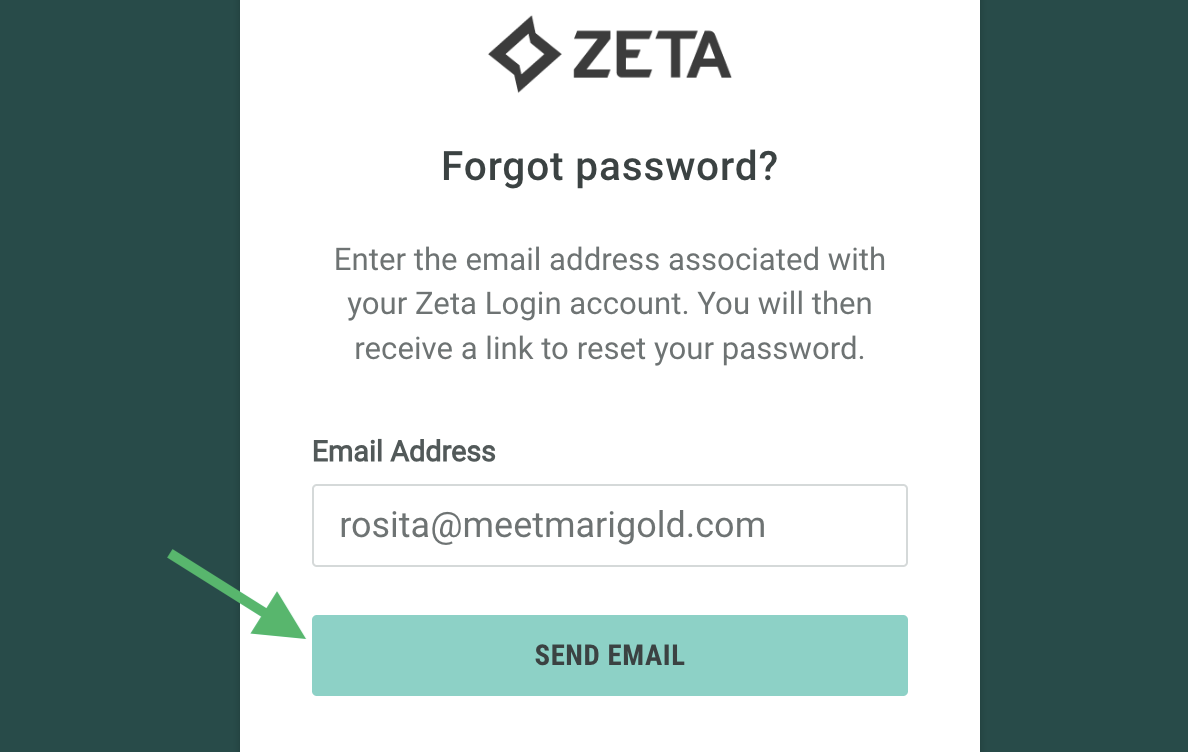Click the "receive a link to reset" line

click(609, 348)
